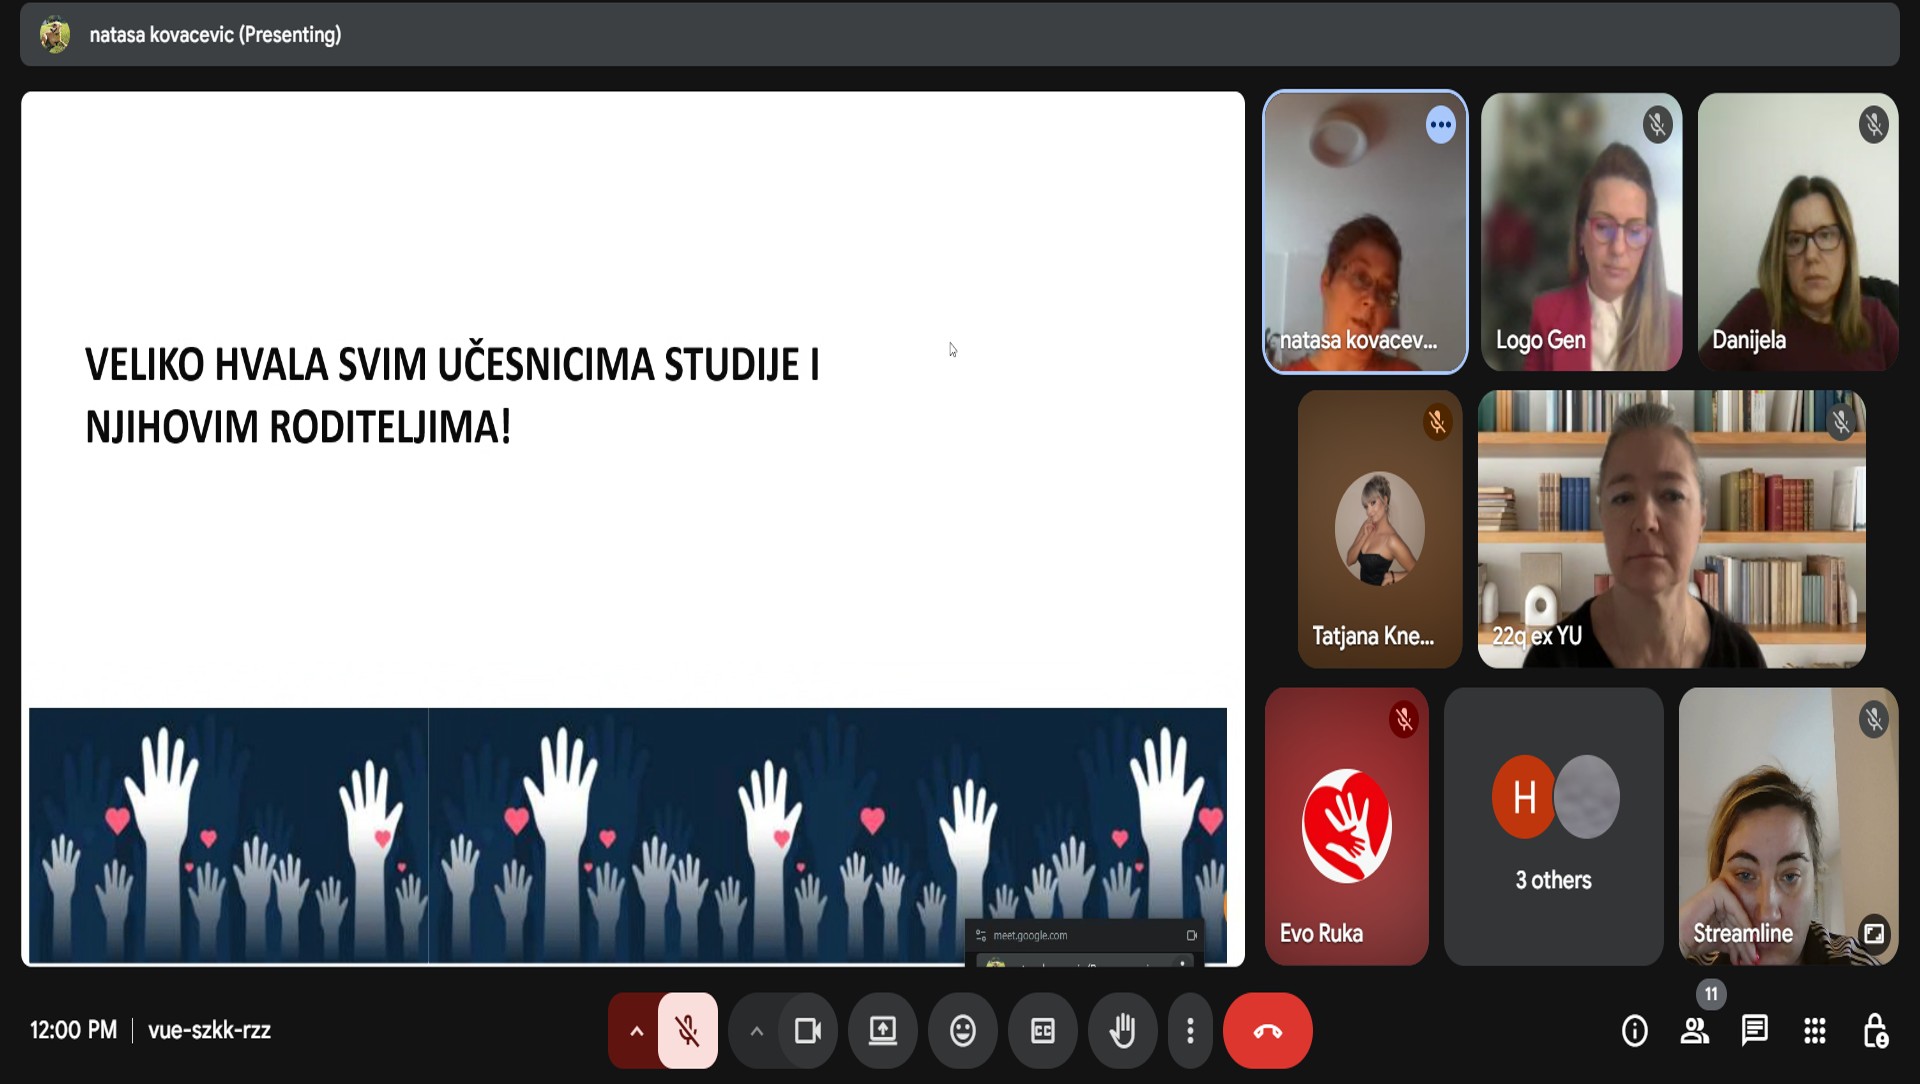Open the emoji reactions button
Screen dimensions: 1920x1084
coord(962,1030)
